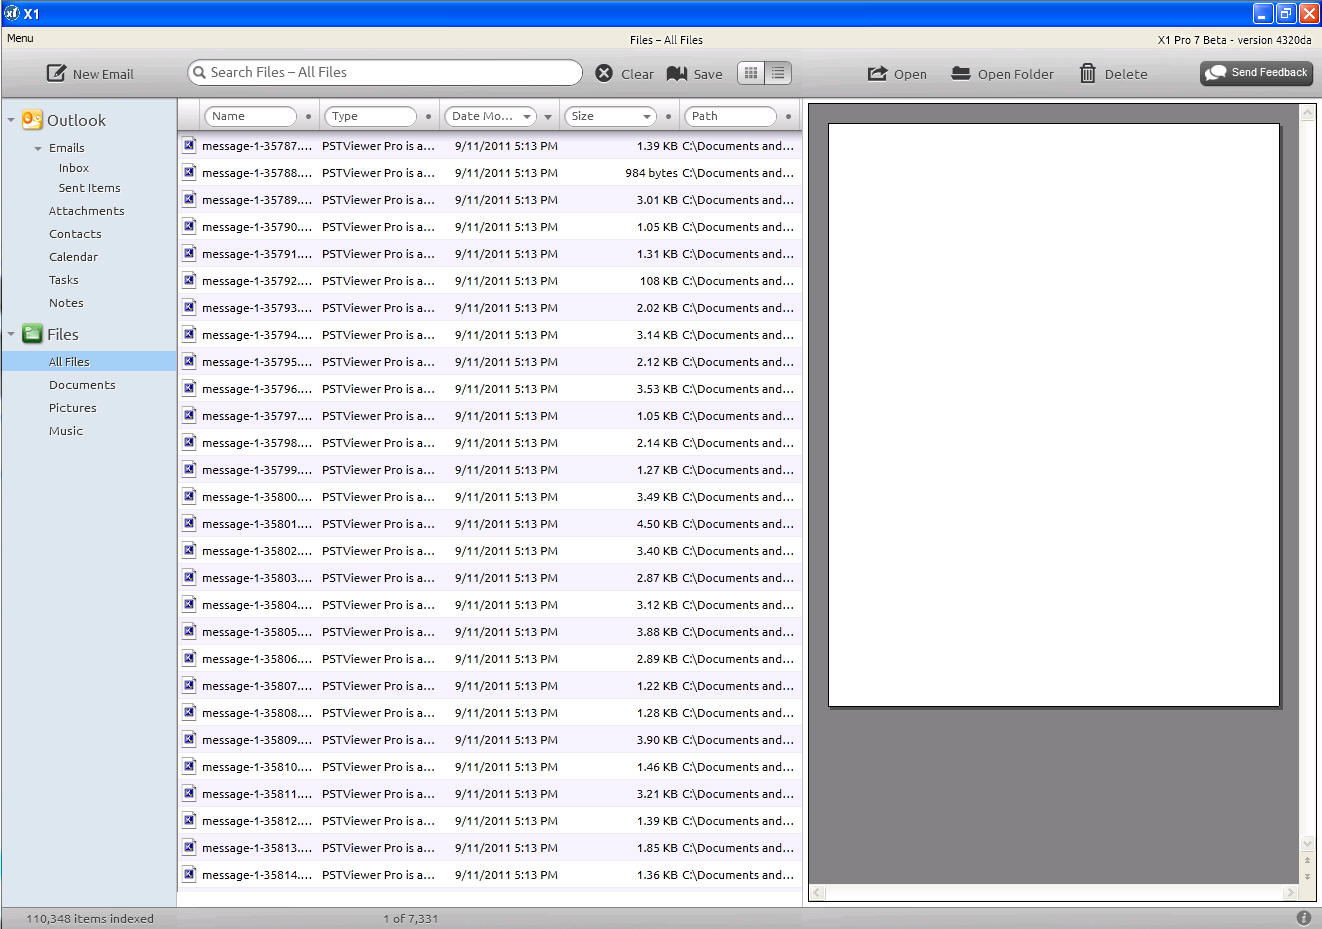Open the Size filter dropdown

647,117
